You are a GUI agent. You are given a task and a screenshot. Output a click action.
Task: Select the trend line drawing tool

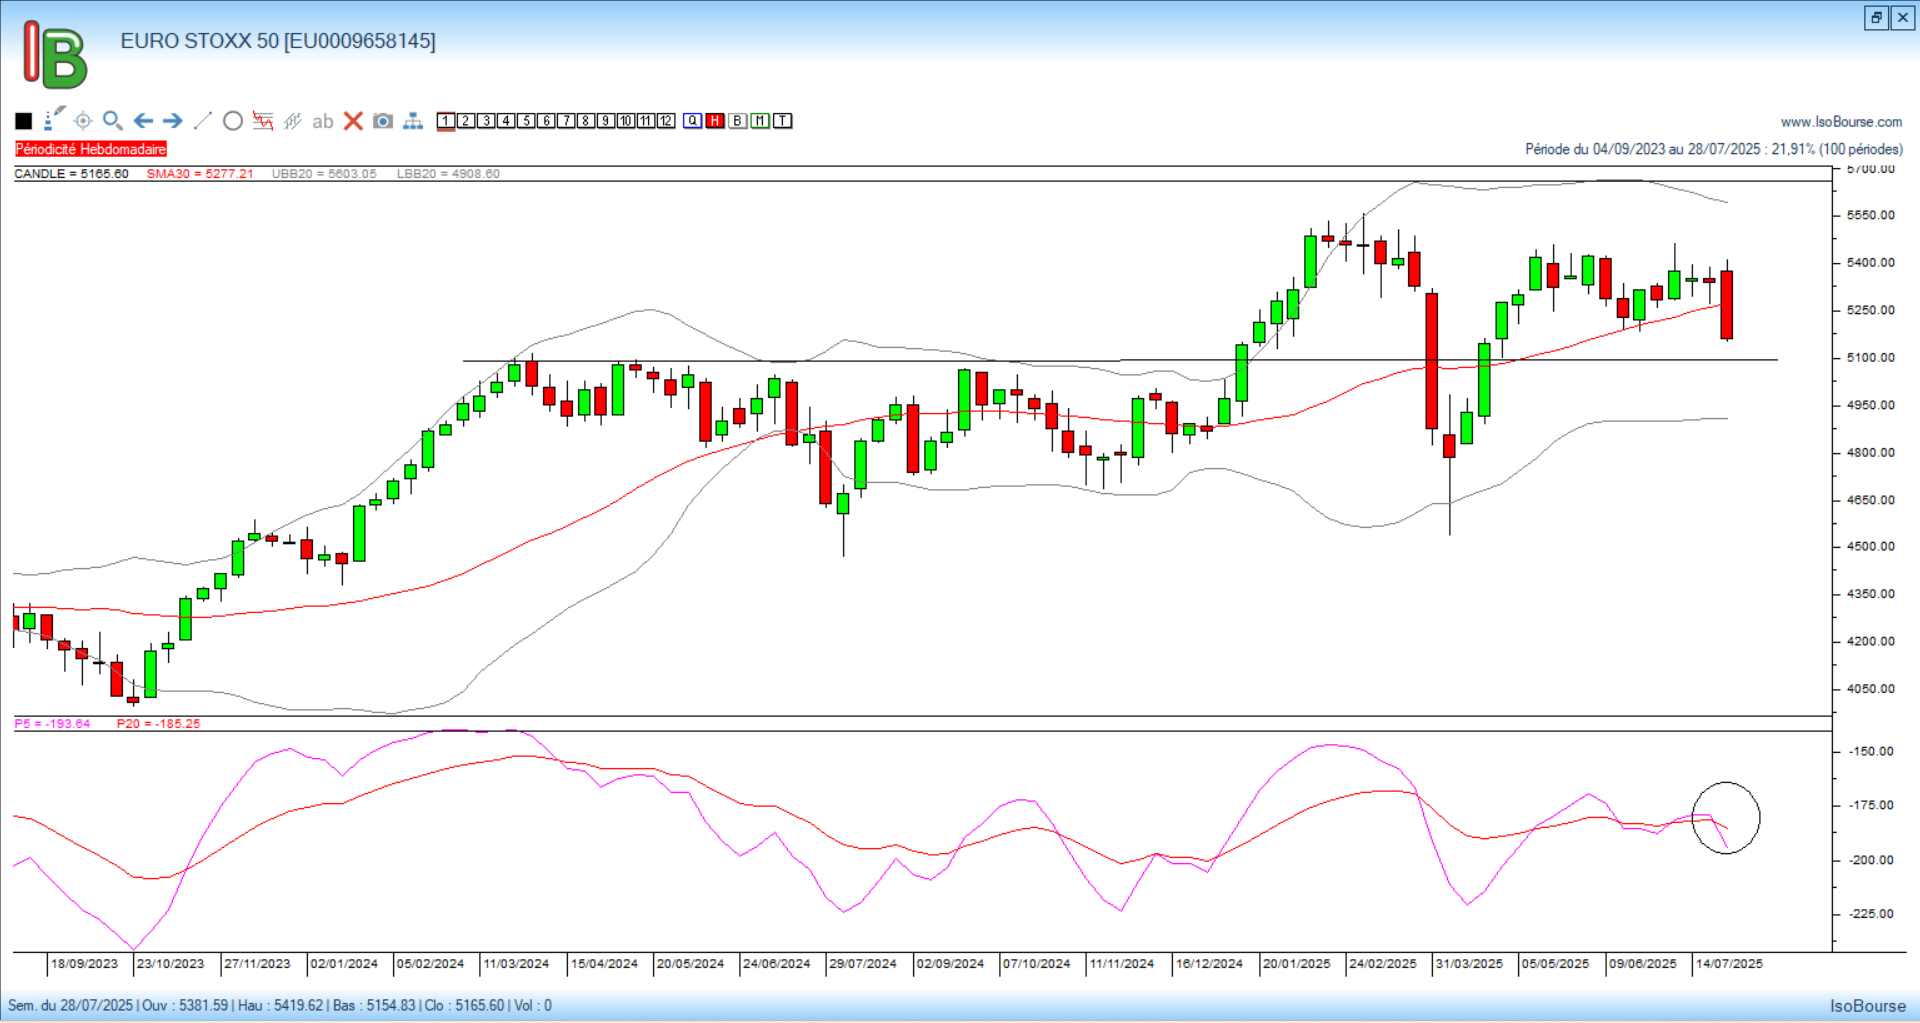pos(203,121)
